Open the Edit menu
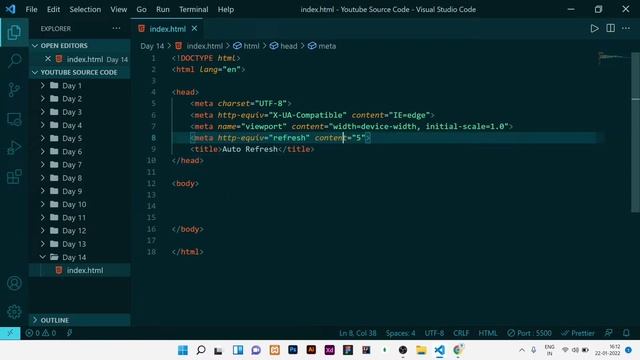 point(53,9)
